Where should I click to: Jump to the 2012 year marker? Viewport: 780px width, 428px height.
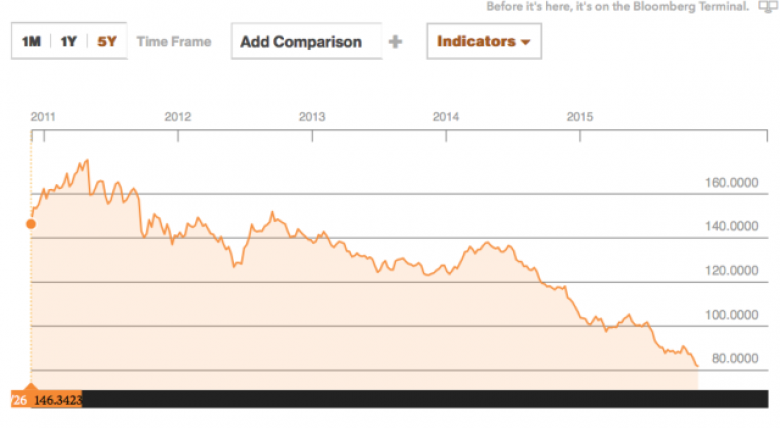pos(177,117)
